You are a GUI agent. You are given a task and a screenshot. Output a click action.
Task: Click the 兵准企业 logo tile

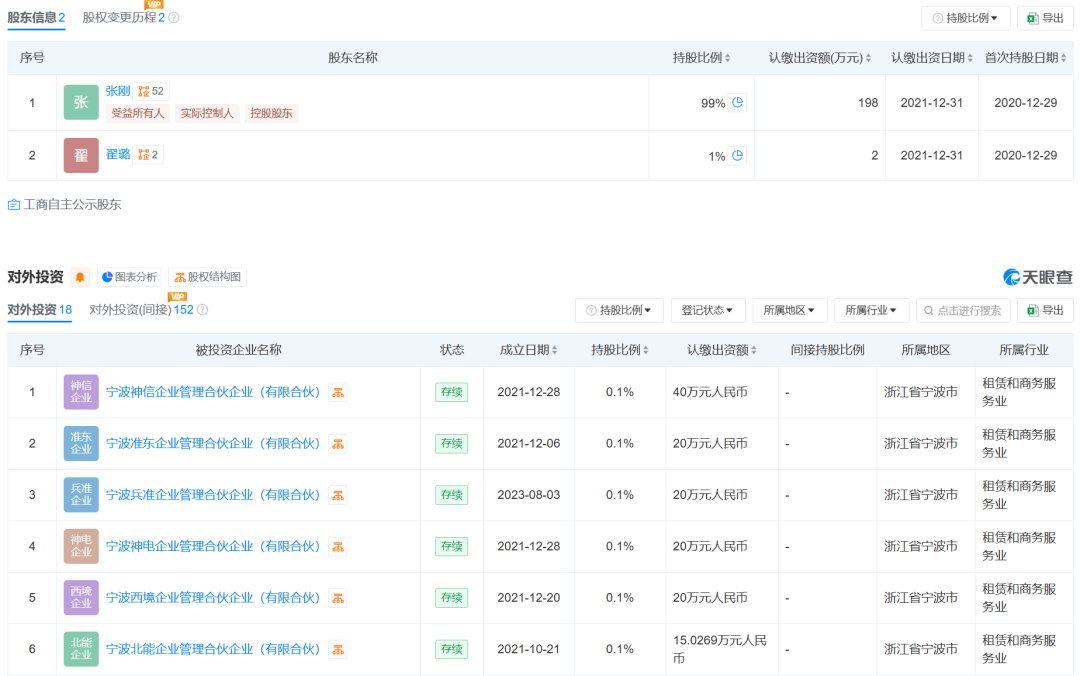pos(81,495)
